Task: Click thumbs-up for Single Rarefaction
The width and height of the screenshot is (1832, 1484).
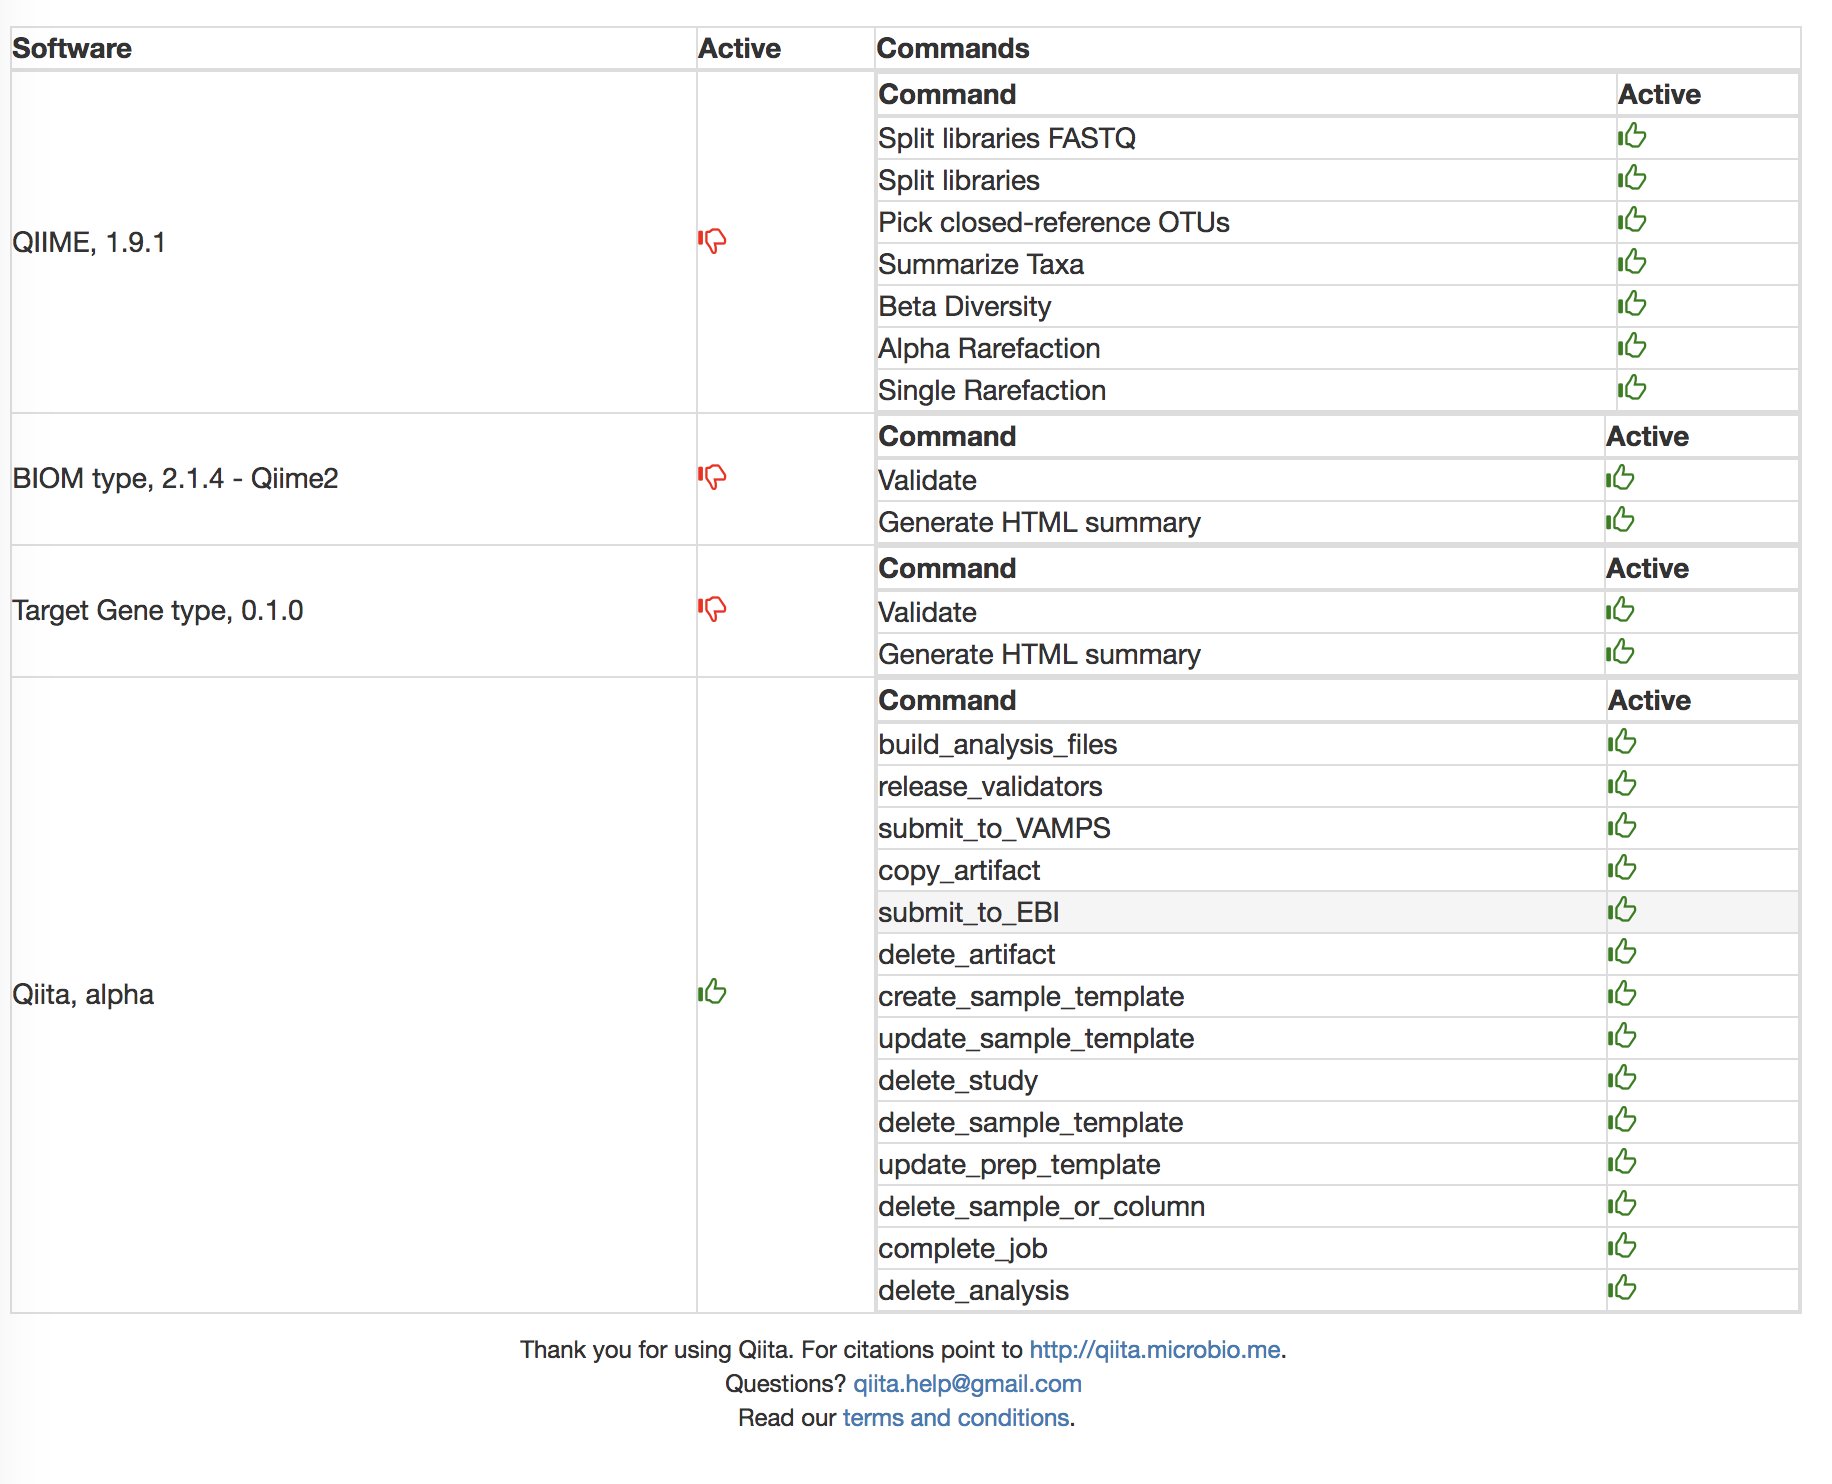Action: (1632, 387)
